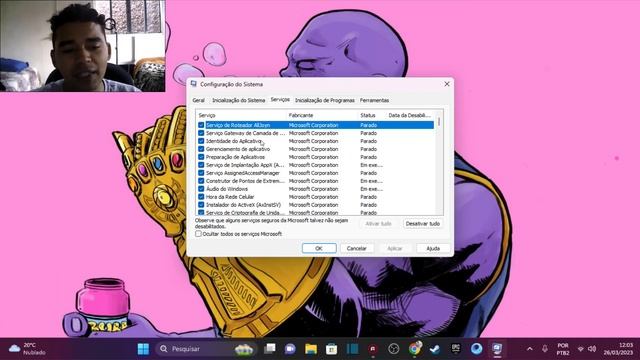Viewport: 640px width, 360px height.
Task: Select the Hora da Rede Celular row name
Action: click(x=230, y=197)
